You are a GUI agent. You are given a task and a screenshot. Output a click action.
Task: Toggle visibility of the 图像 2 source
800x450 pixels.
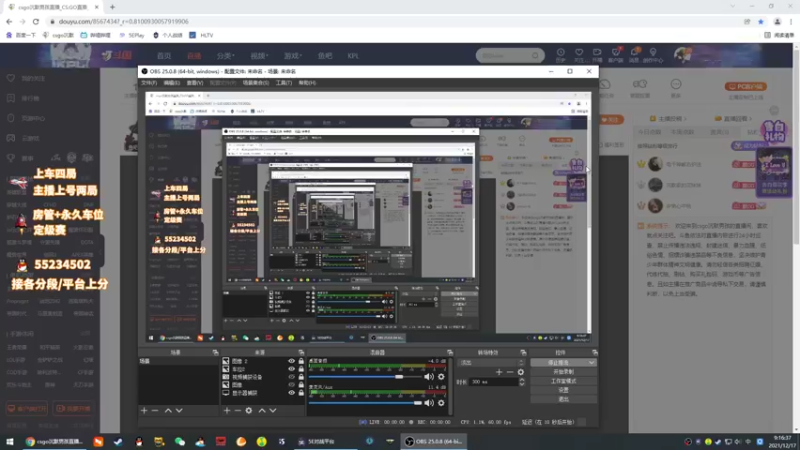click(x=291, y=361)
